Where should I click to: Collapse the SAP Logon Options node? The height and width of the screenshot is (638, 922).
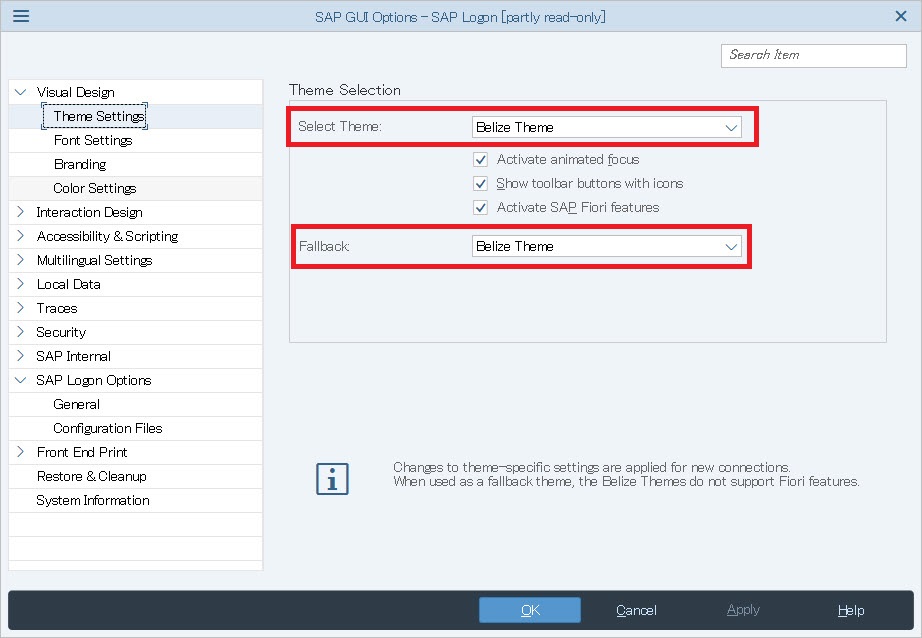point(21,380)
